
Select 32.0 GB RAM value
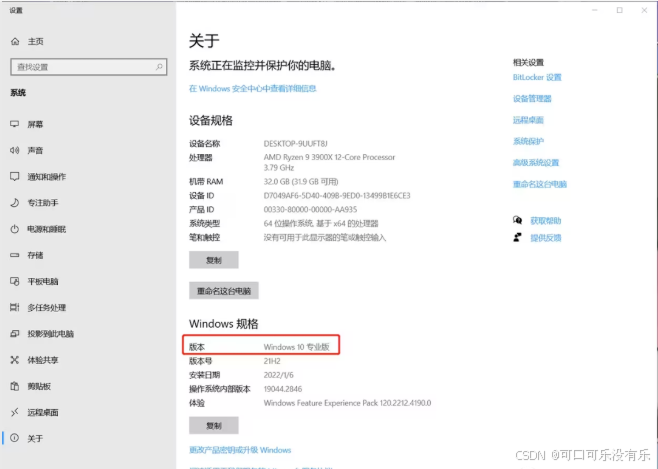(301, 181)
